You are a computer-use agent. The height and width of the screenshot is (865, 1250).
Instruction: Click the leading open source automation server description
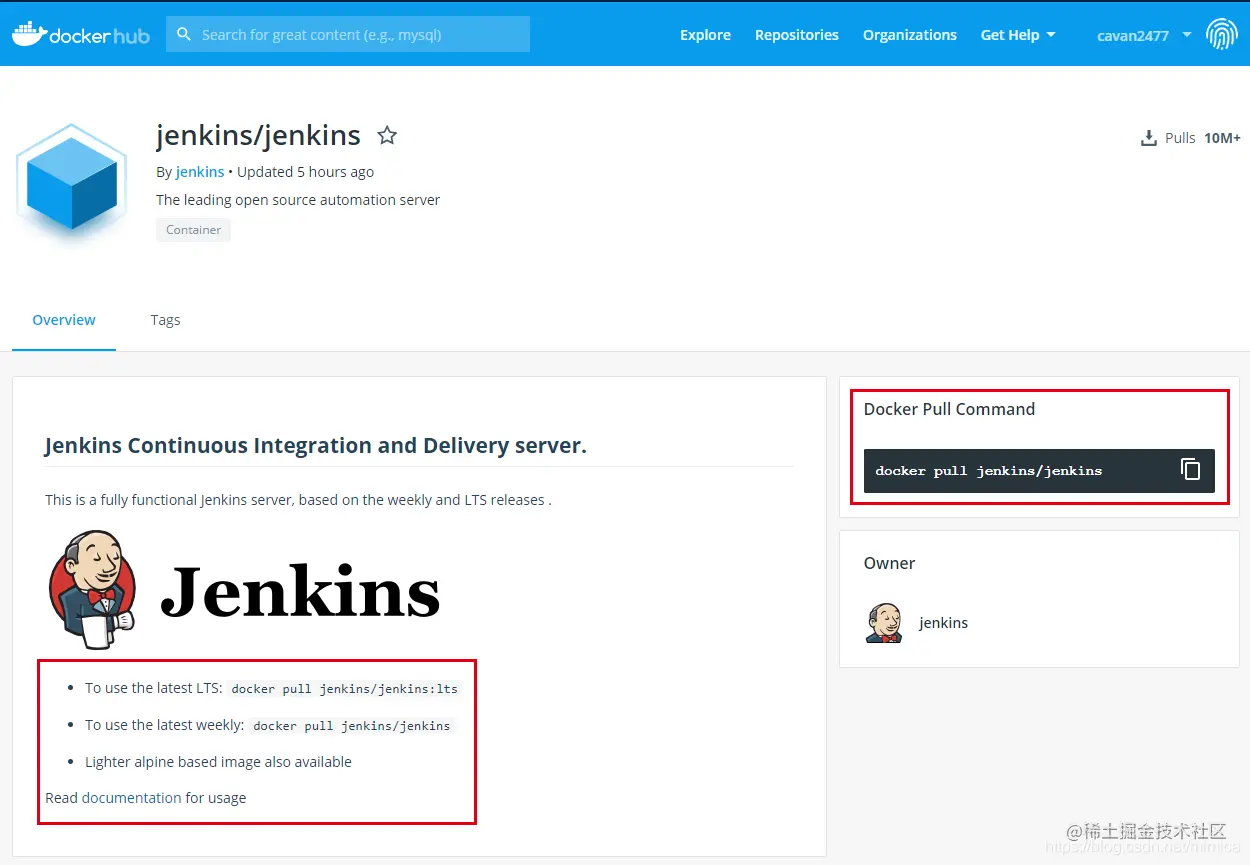tap(298, 200)
